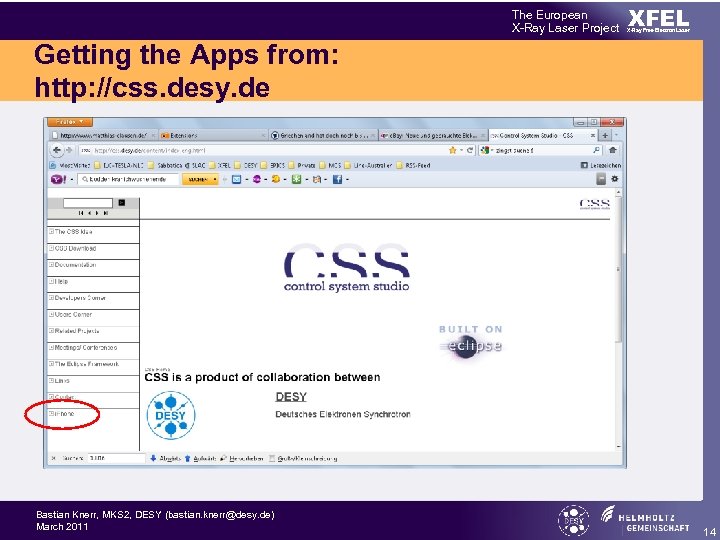Open the list-all-tabs dropdown arrow
Image resolution: width=720 pixels, height=540 pixels.
point(617,135)
